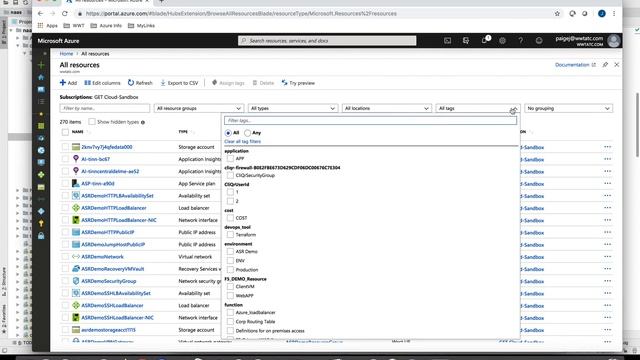Viewport: 640px width, 360px height.
Task: Open WWT bookmarks folder
Action: (x=74, y=26)
